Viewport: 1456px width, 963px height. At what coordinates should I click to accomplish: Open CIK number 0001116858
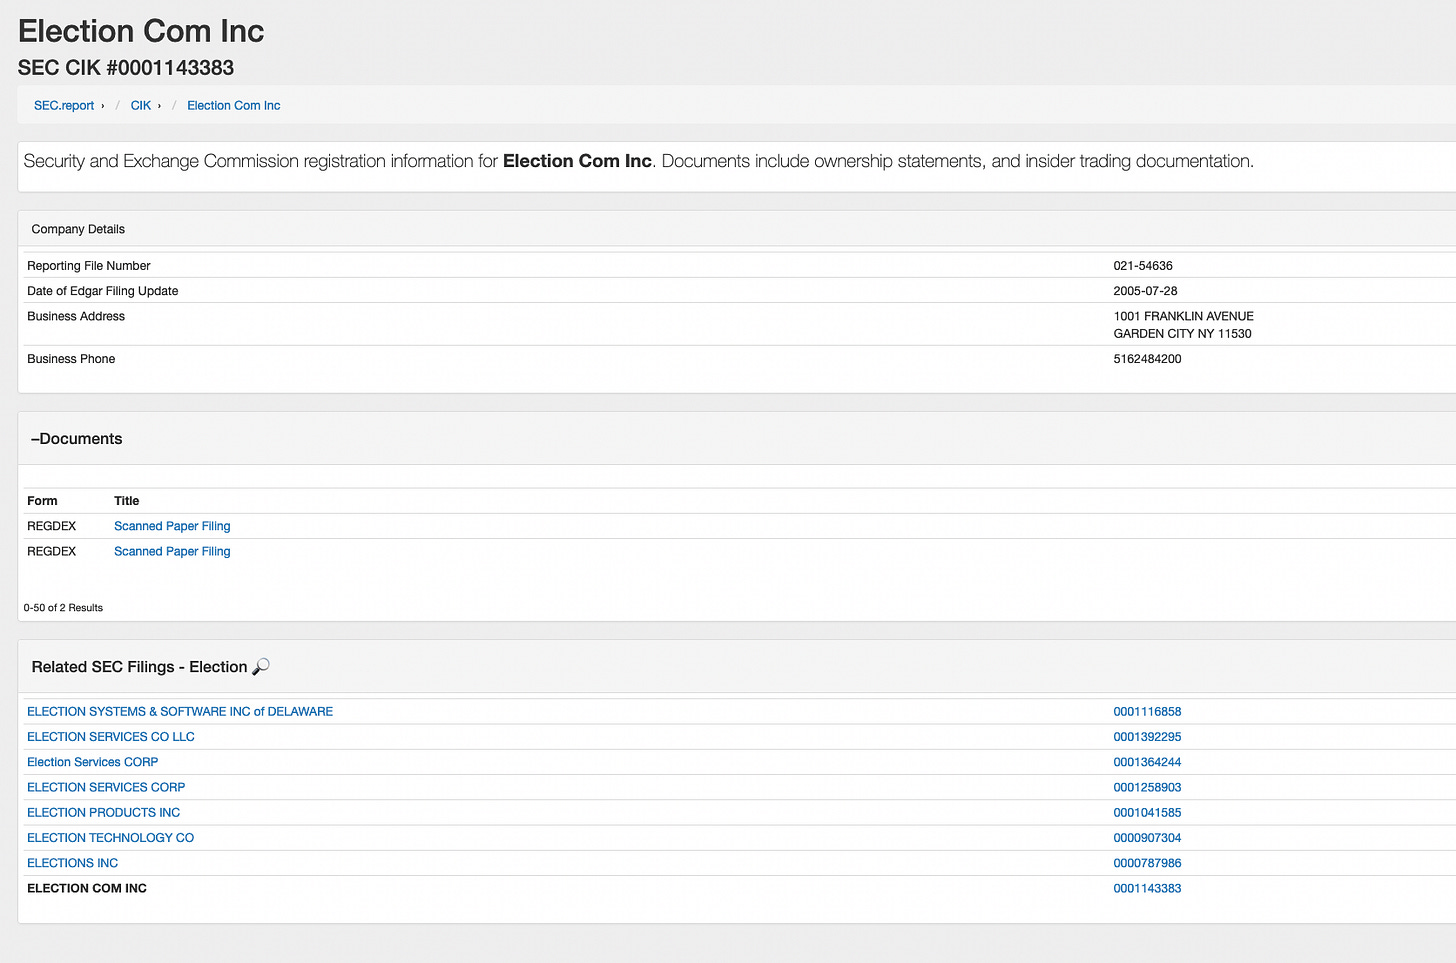[x=1147, y=712]
